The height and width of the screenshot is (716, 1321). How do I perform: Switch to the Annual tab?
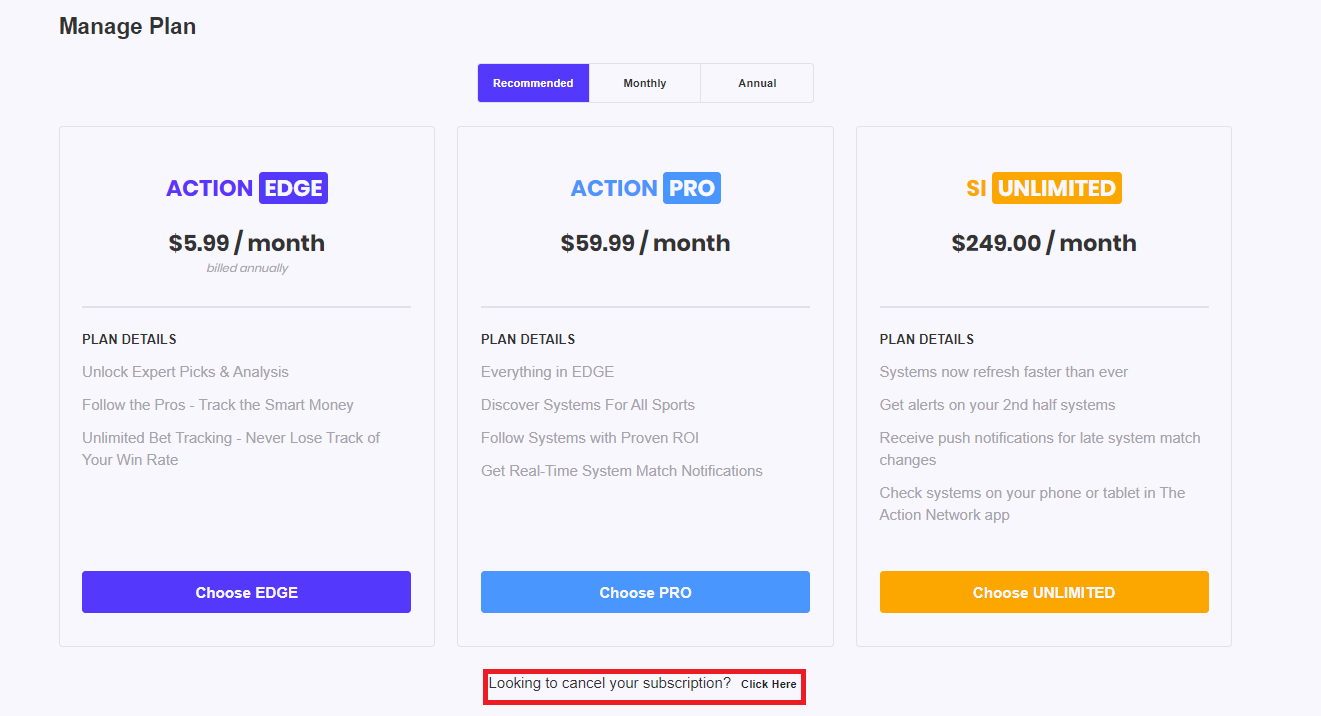(757, 83)
